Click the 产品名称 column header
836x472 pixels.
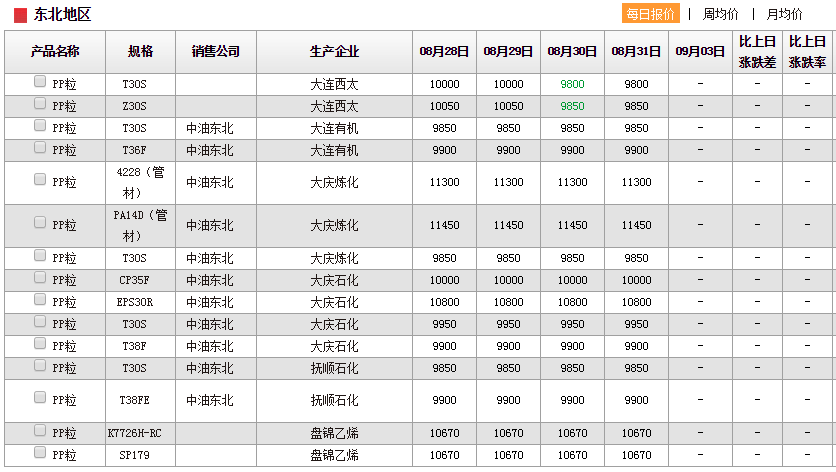pos(55,52)
